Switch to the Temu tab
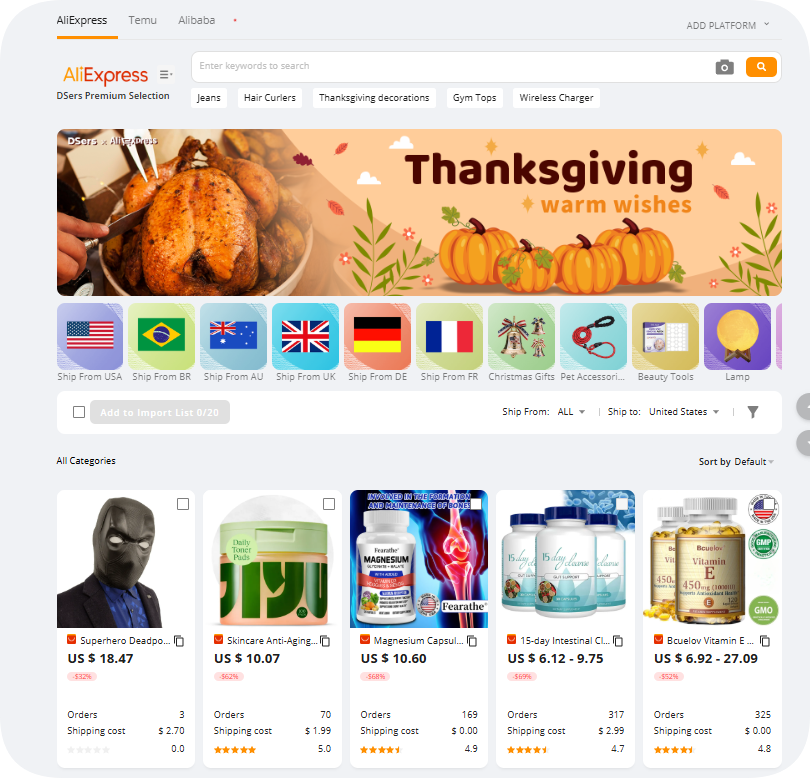Image resolution: width=810 pixels, height=778 pixels. (x=143, y=20)
